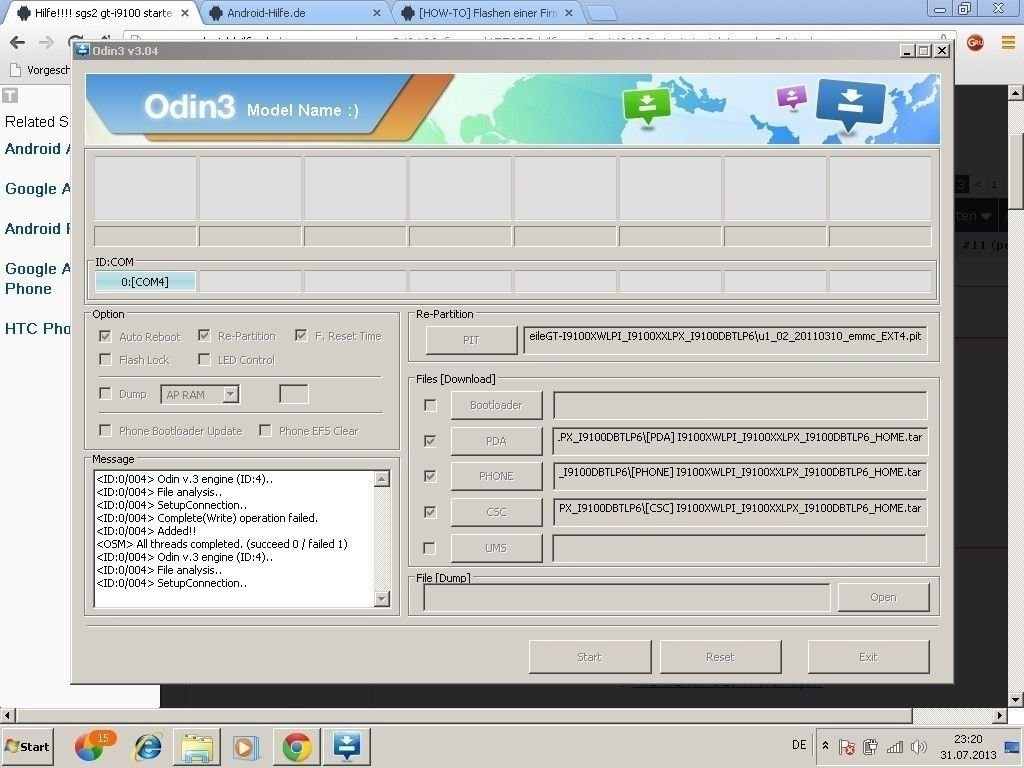This screenshot has height=768, width=1024.
Task: Click the PDA file button
Action: tap(496, 441)
